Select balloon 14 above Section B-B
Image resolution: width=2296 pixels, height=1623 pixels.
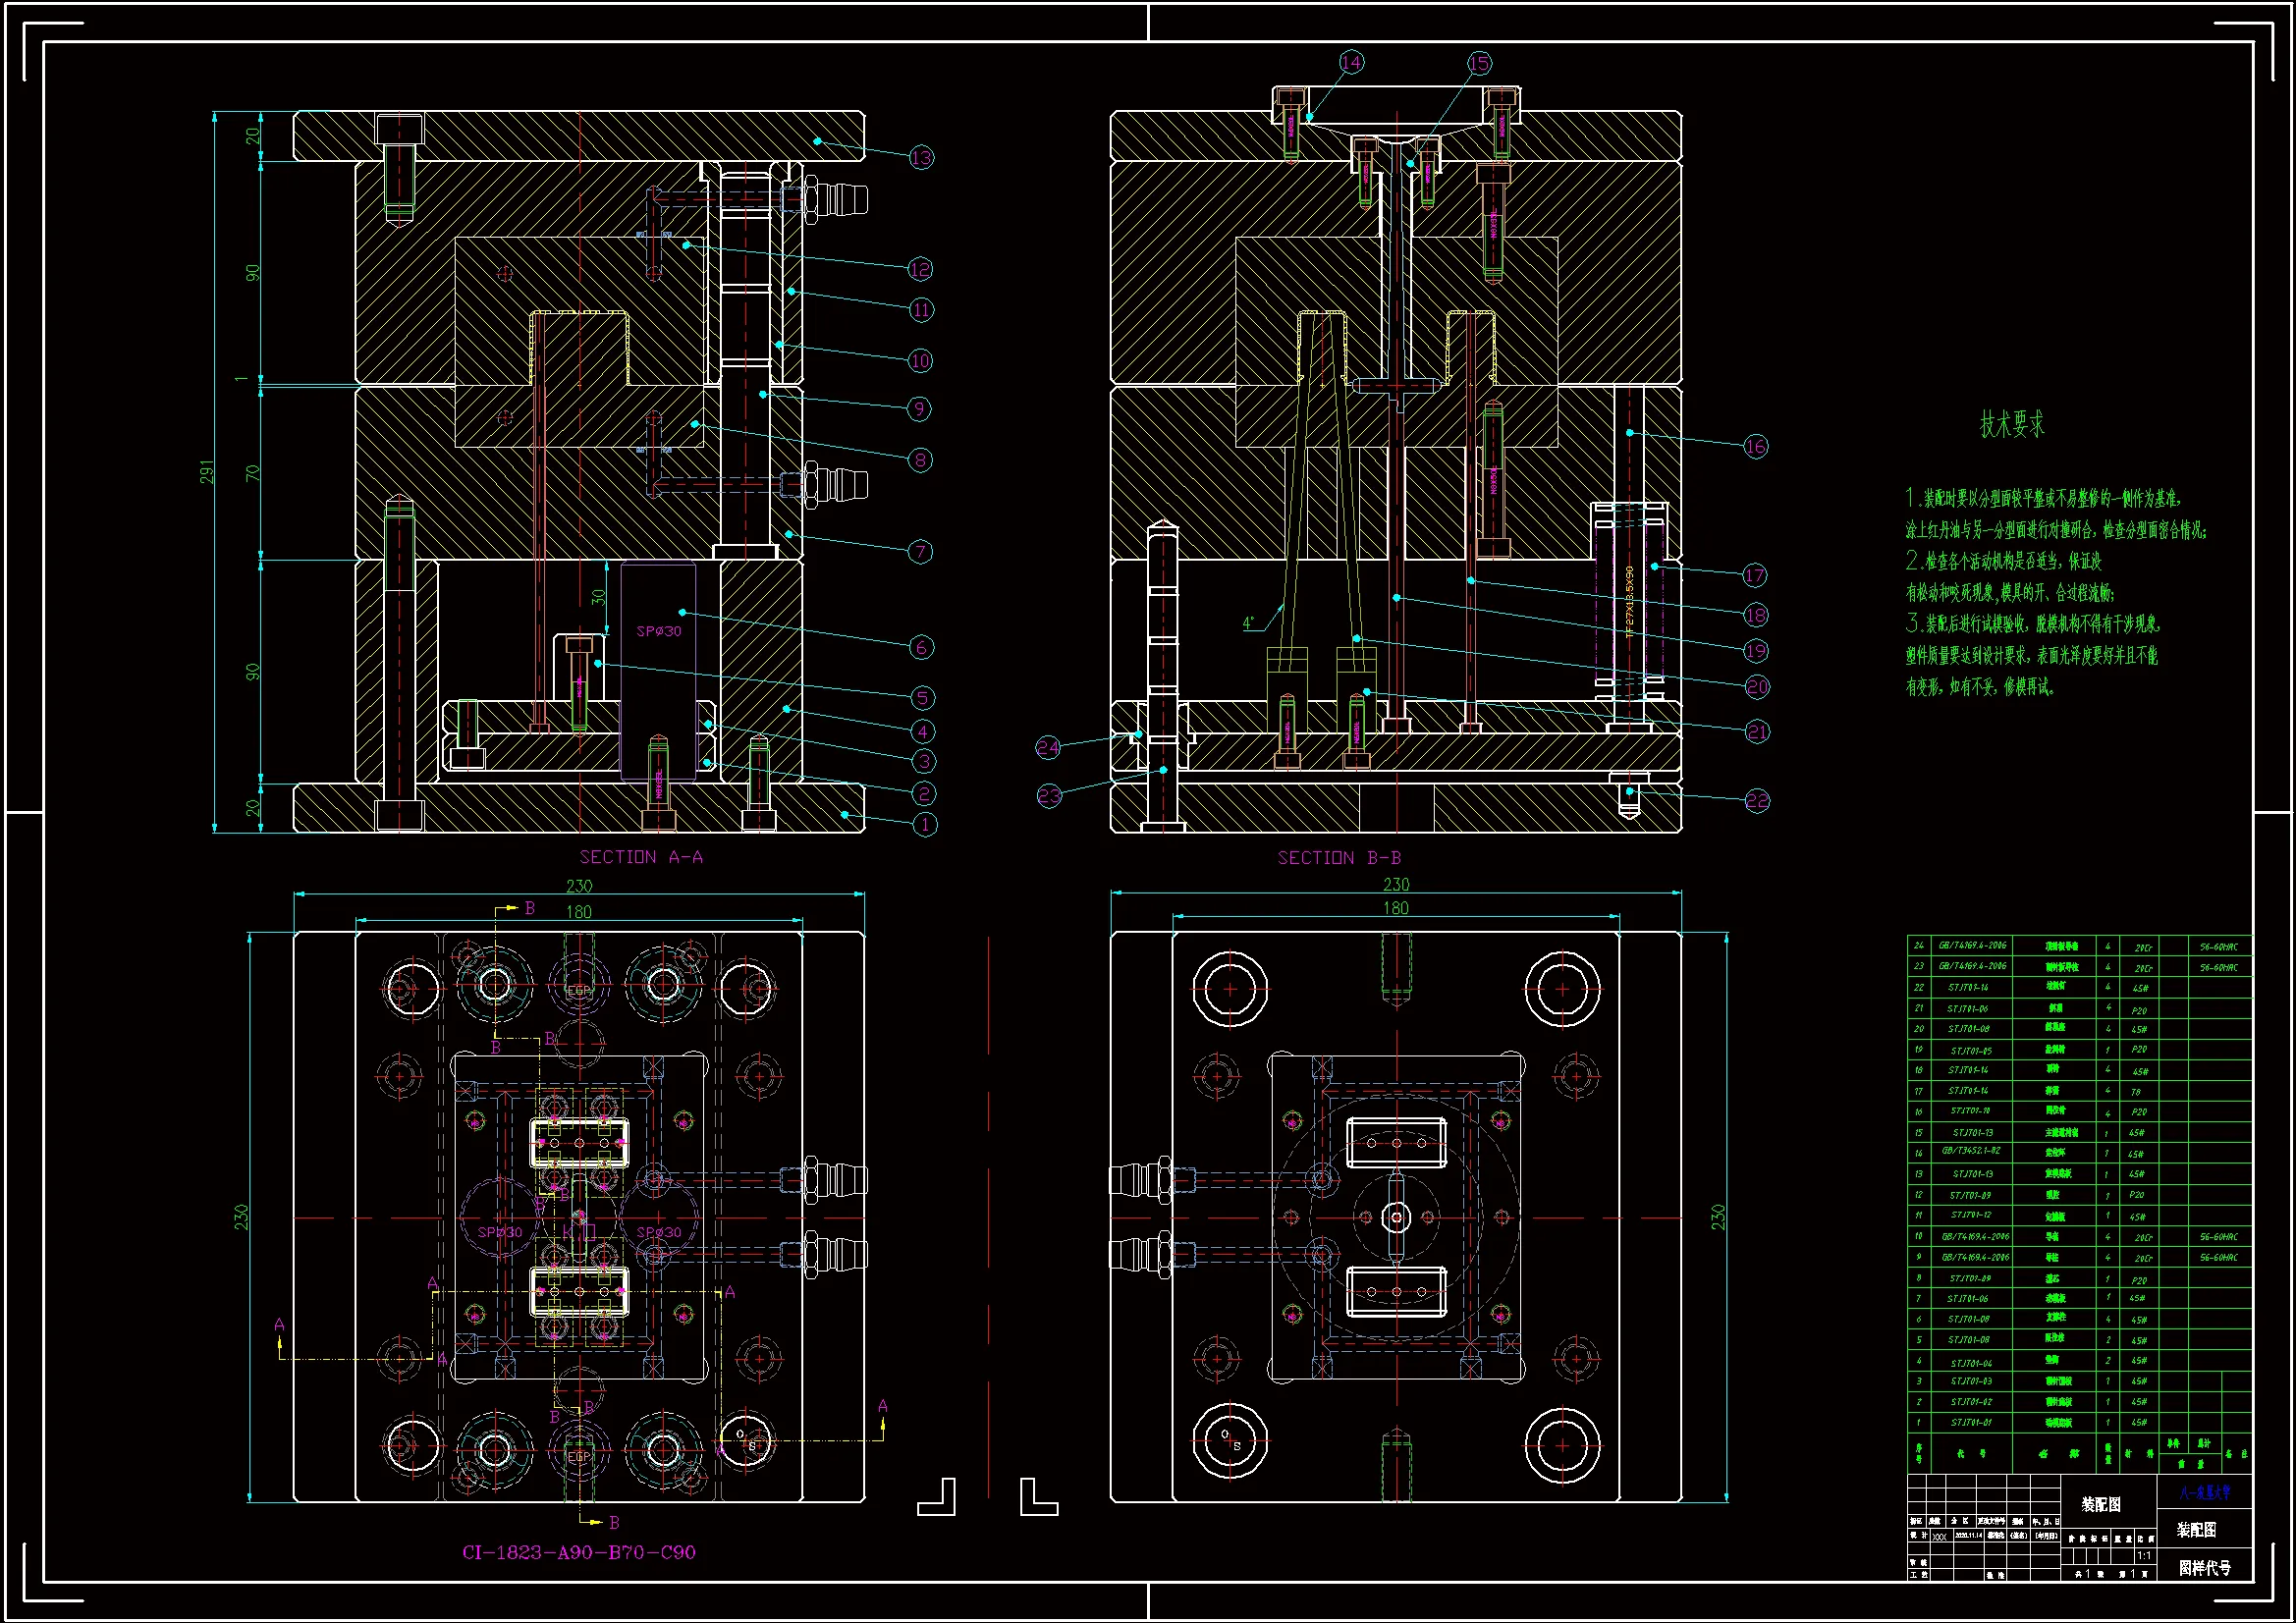click(x=1351, y=63)
